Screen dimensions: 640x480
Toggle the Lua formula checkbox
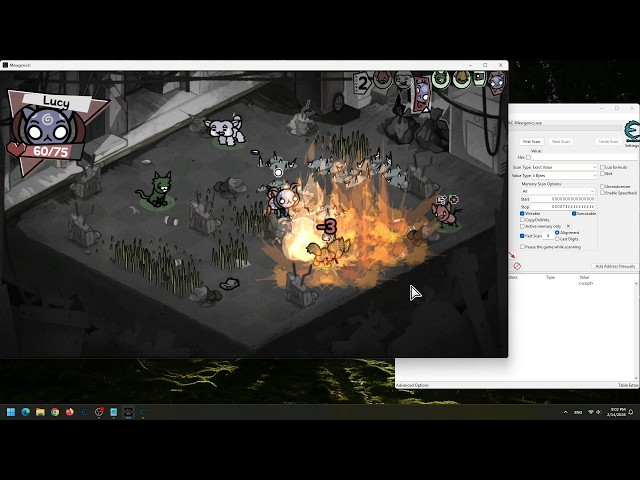pyautogui.click(x=602, y=167)
